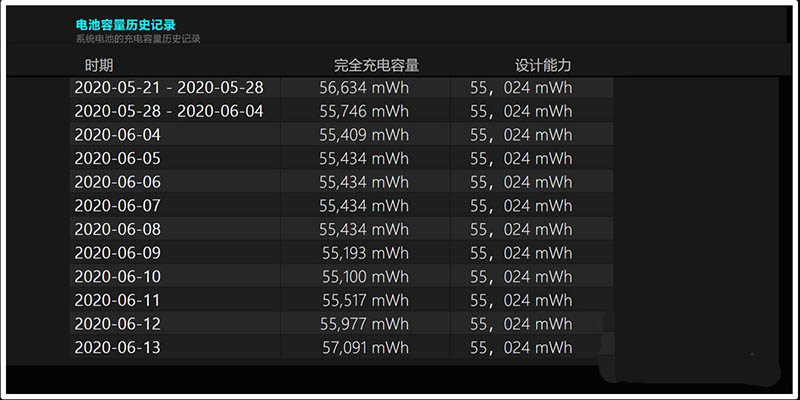Select the 56,634 mWh capacity value

[x=364, y=88]
